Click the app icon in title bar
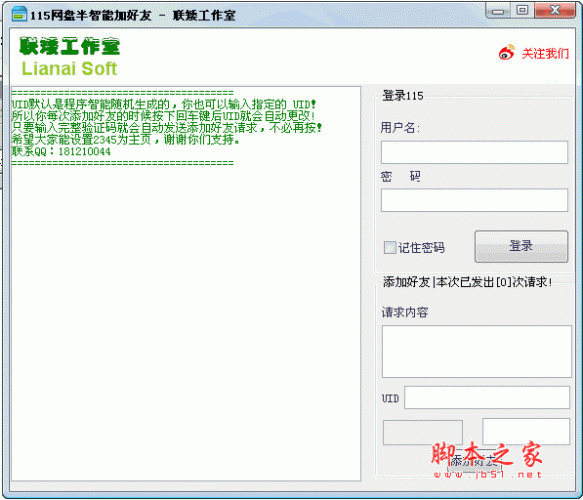Viewport: 583px width, 500px height. point(19,14)
